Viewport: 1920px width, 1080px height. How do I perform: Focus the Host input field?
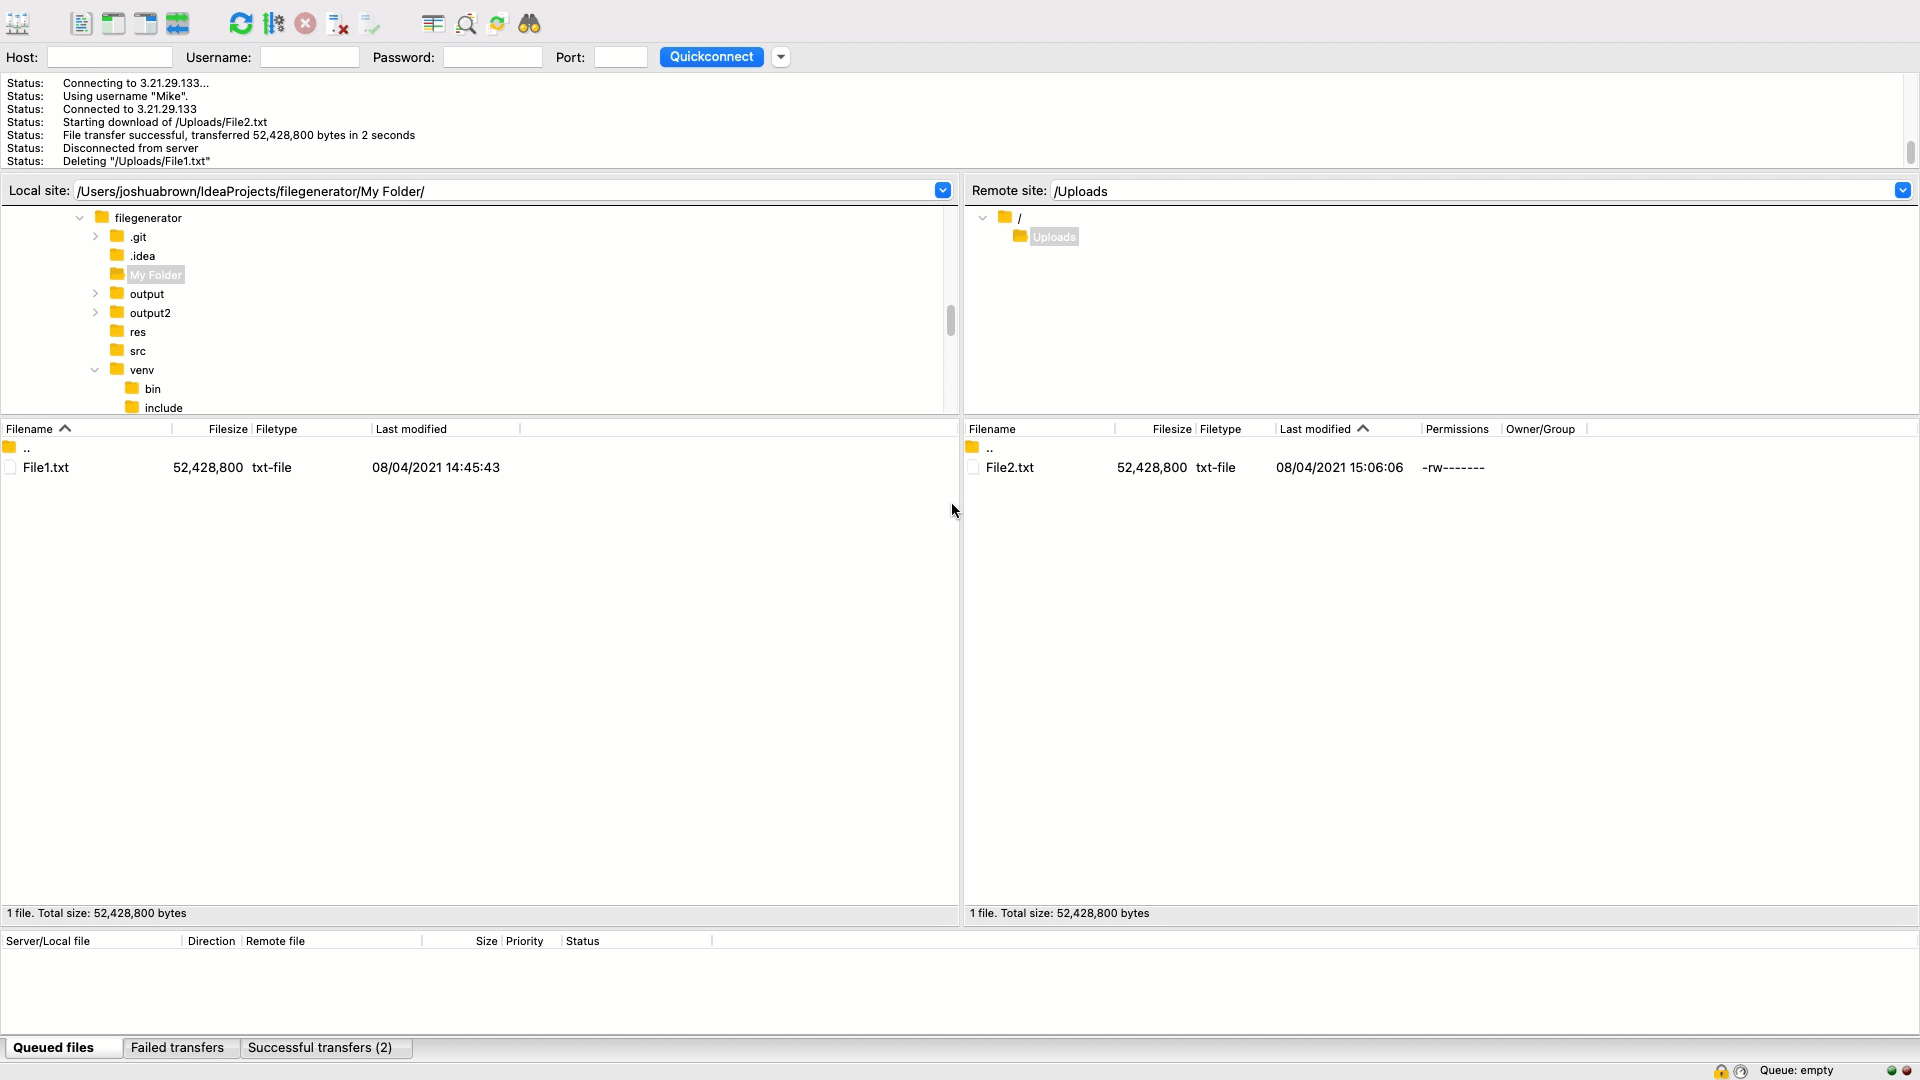pyautogui.click(x=110, y=57)
